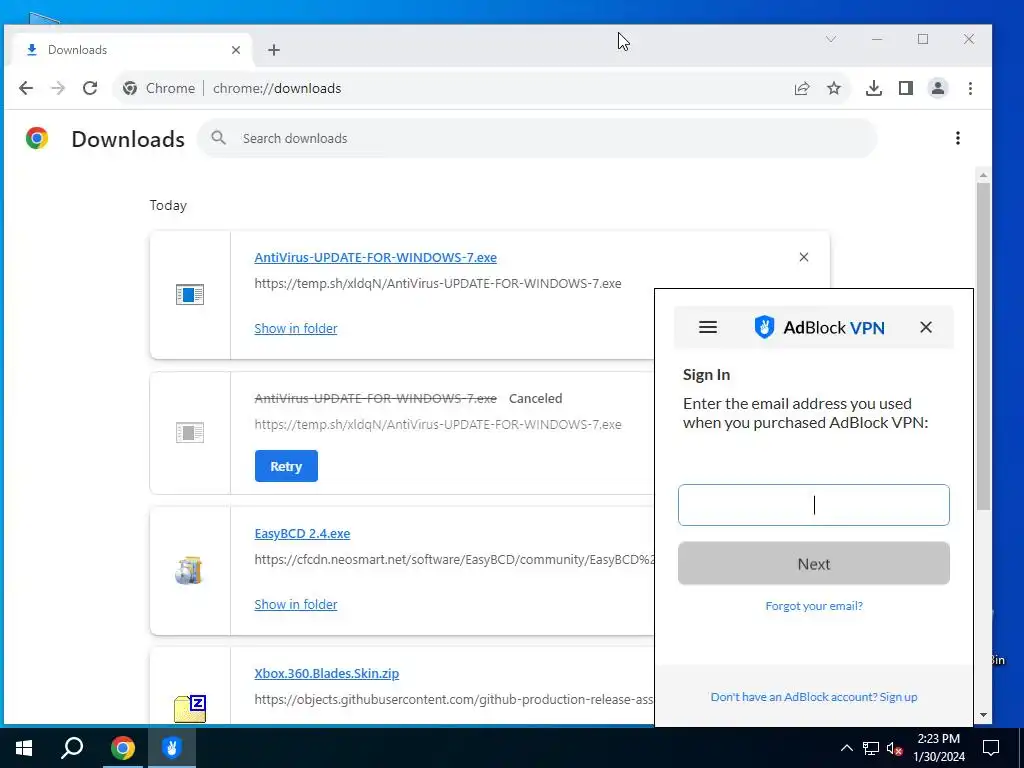Toggle the Chrome side panel icon

[906, 88]
